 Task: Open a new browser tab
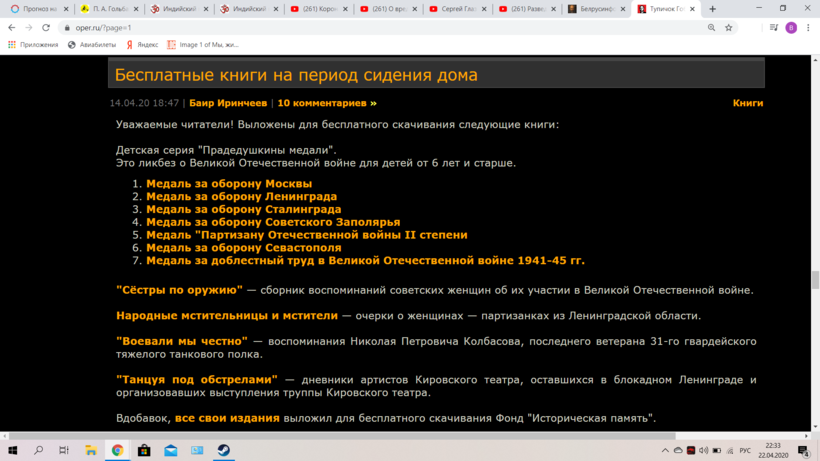click(x=712, y=9)
